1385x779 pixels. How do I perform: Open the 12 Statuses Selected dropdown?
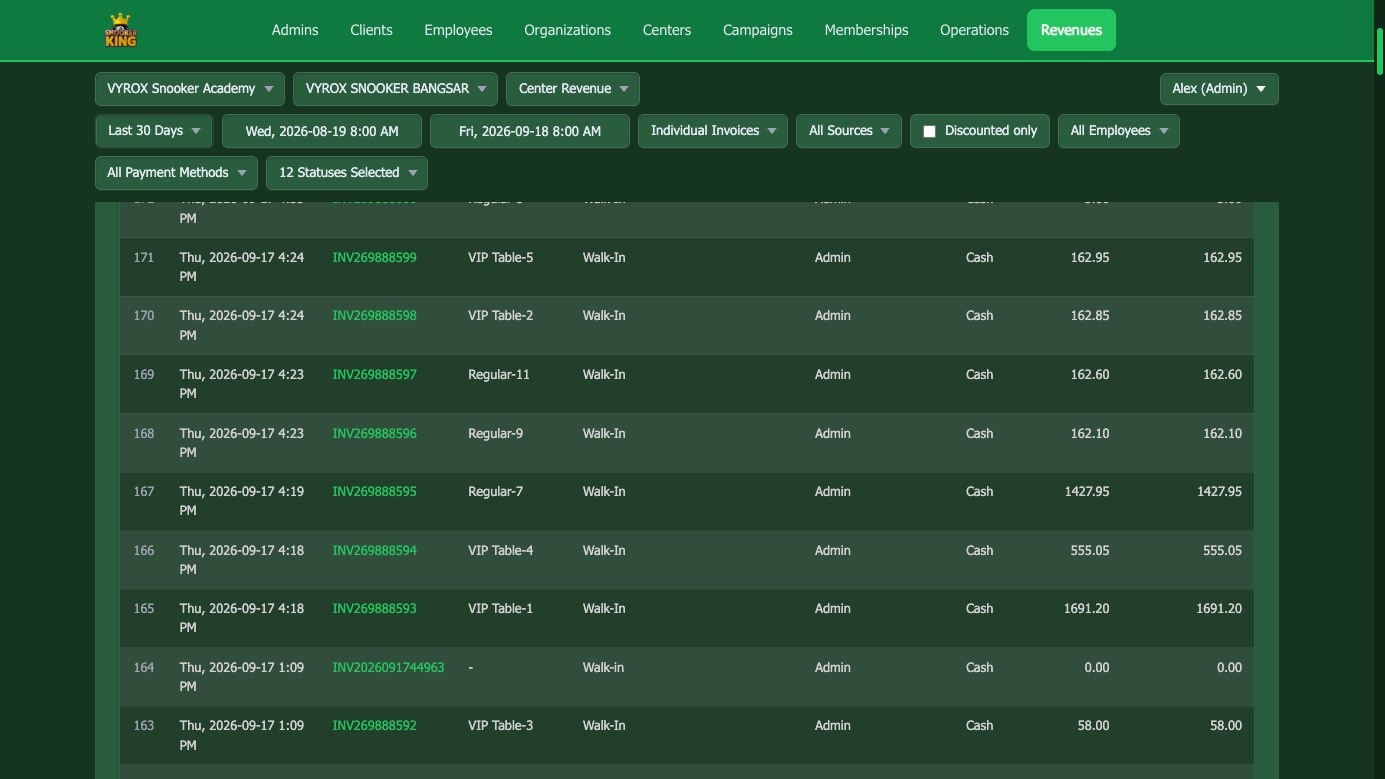coord(347,173)
